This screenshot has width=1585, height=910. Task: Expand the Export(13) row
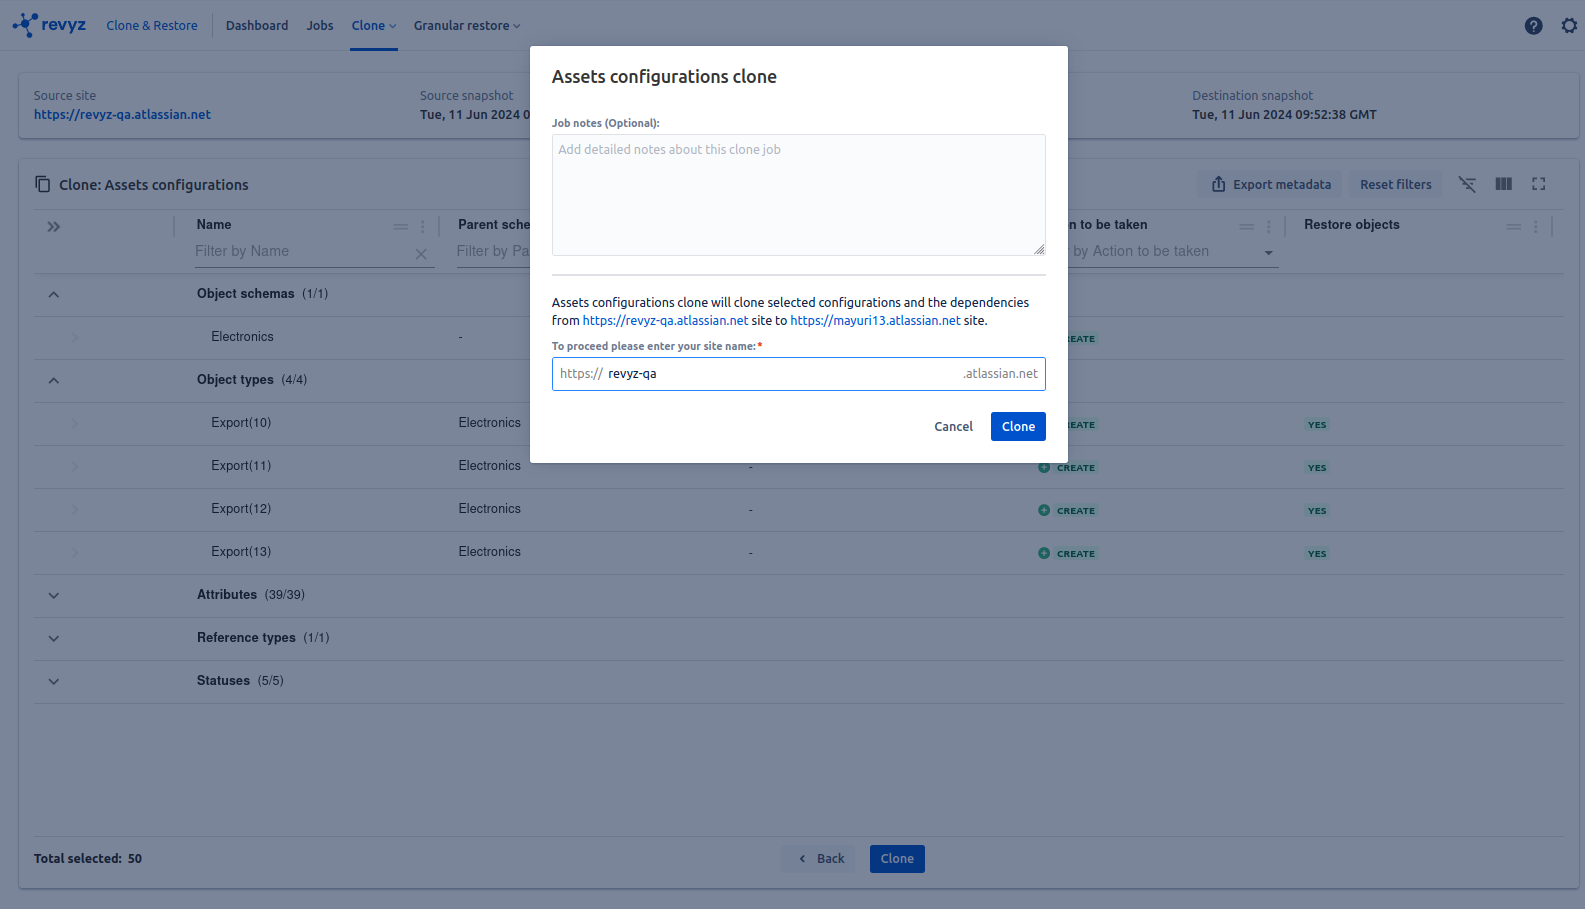[x=75, y=553]
